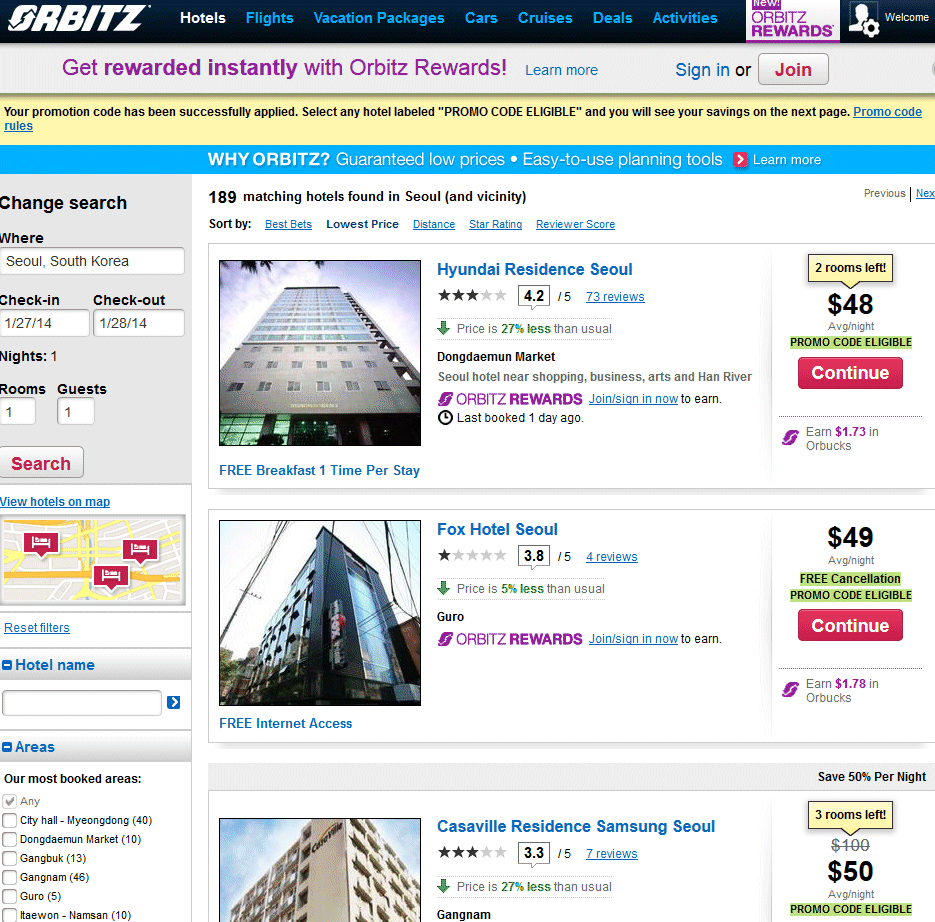Go to the Flights tab
The image size is (935, 922).
[269, 18]
